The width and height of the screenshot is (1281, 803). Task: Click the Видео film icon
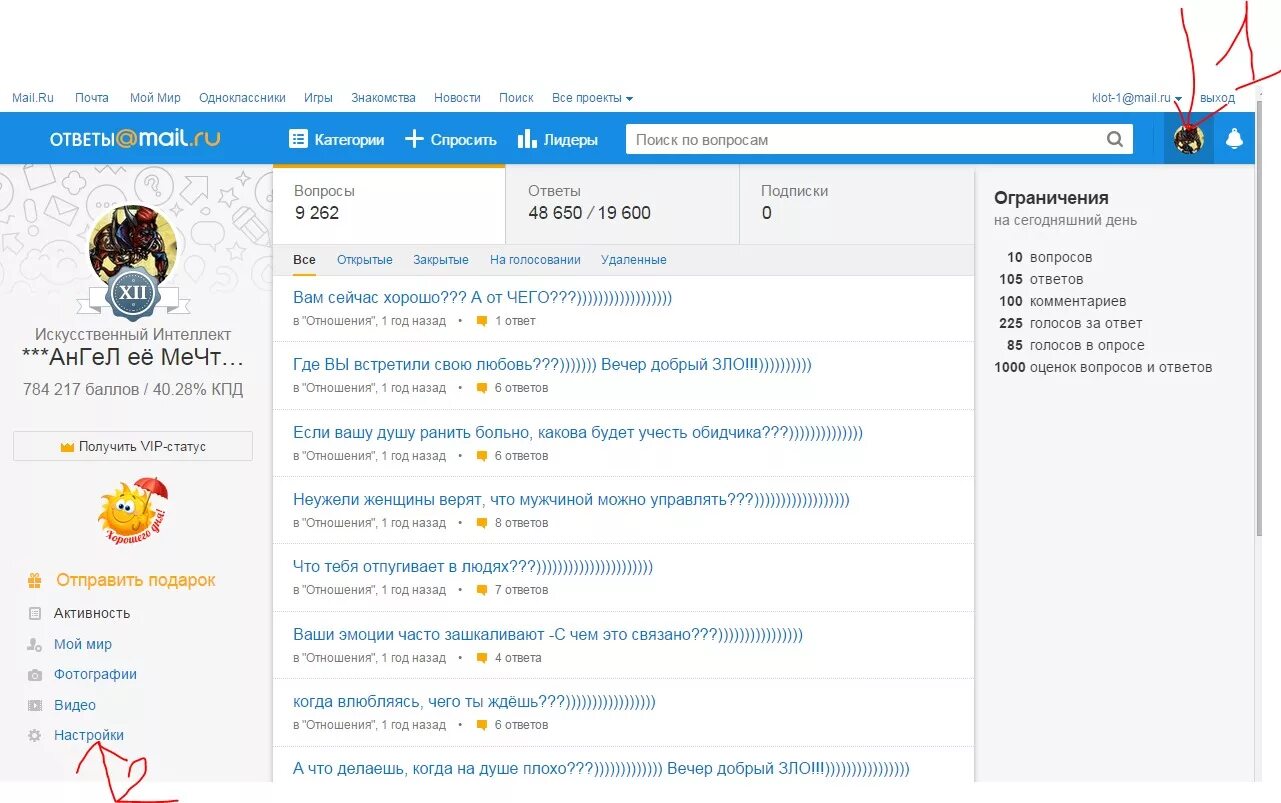click(x=35, y=705)
